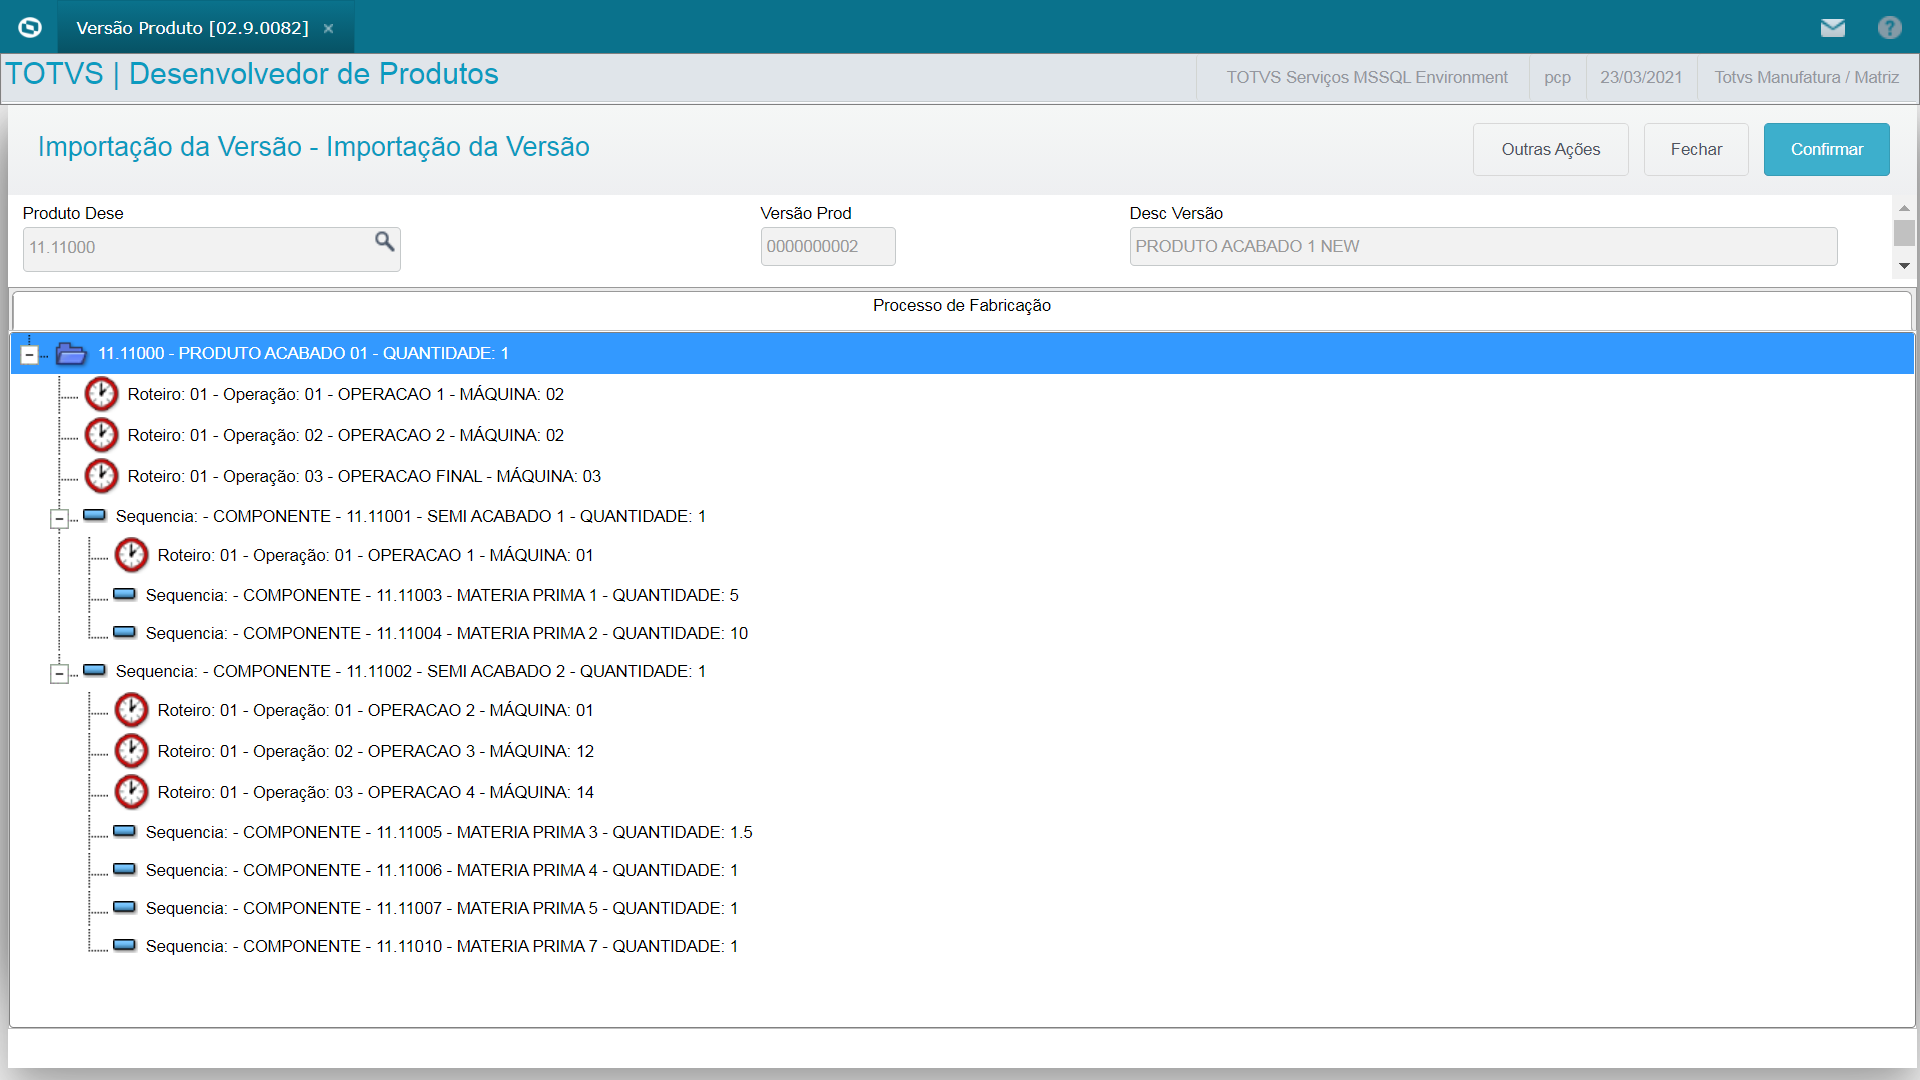The width and height of the screenshot is (1920, 1080).
Task: Click the Fechar button
Action: [1696, 149]
